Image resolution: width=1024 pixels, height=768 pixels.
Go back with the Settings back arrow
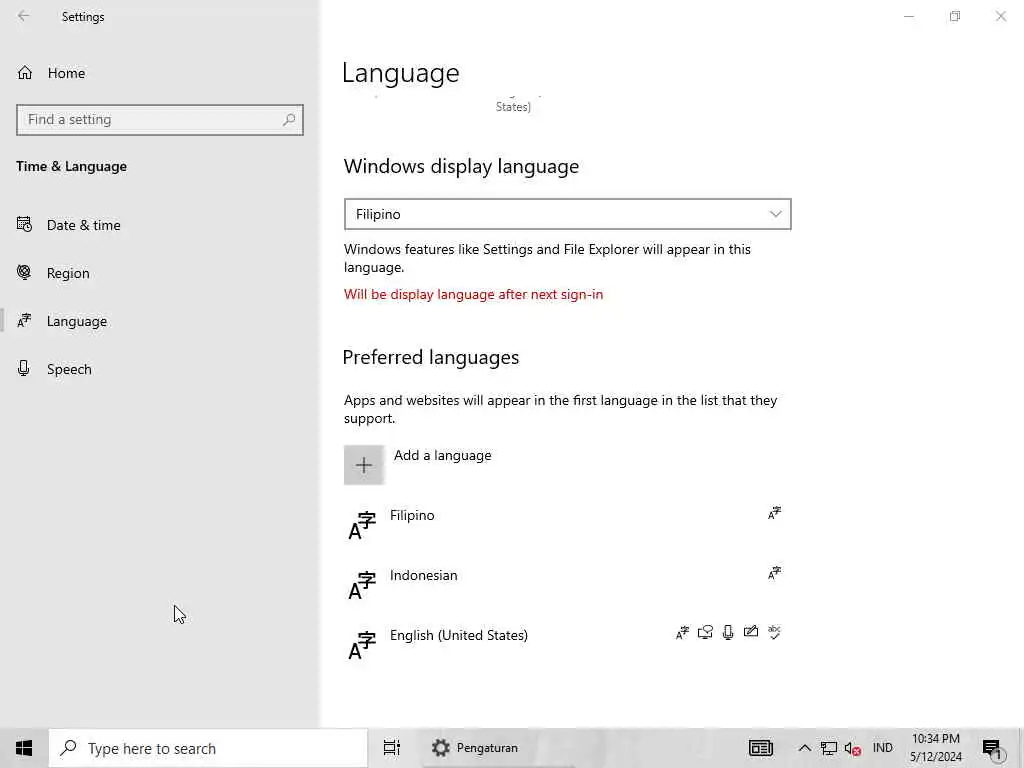[24, 16]
